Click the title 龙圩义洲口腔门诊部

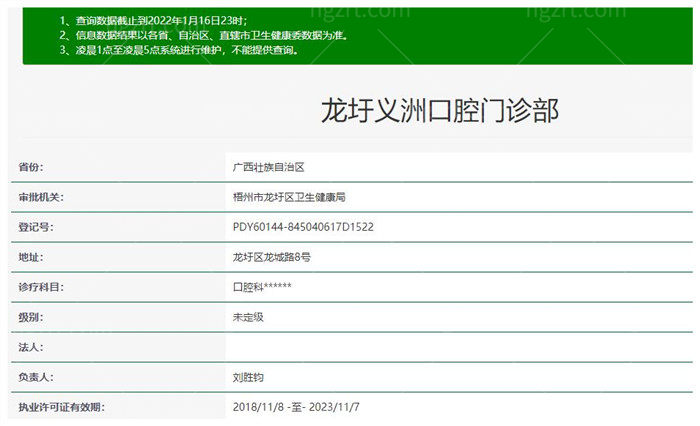pyautogui.click(x=440, y=111)
